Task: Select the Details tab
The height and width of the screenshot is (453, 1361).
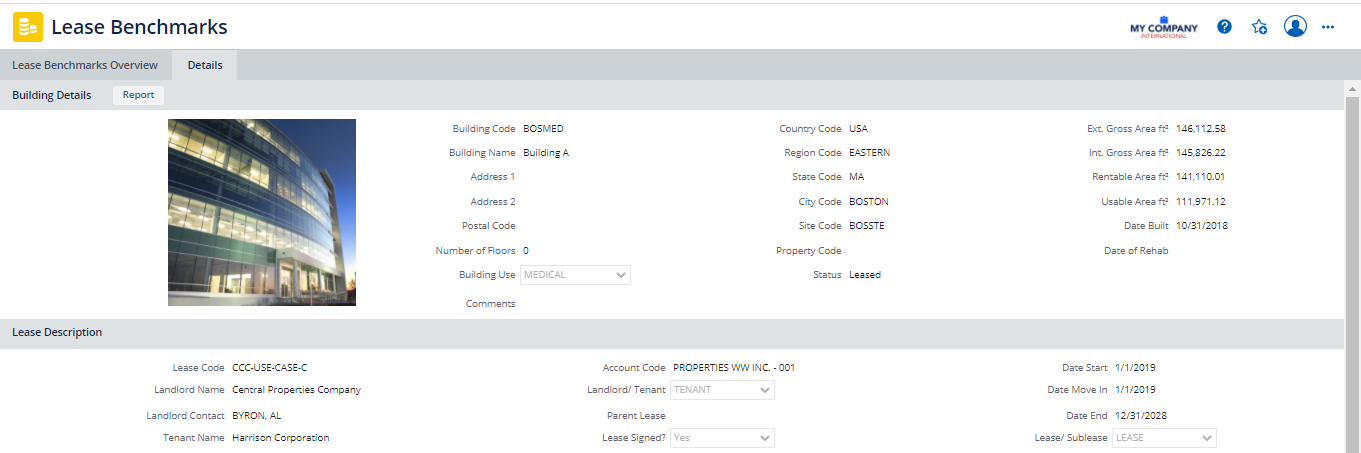Action: (205, 65)
